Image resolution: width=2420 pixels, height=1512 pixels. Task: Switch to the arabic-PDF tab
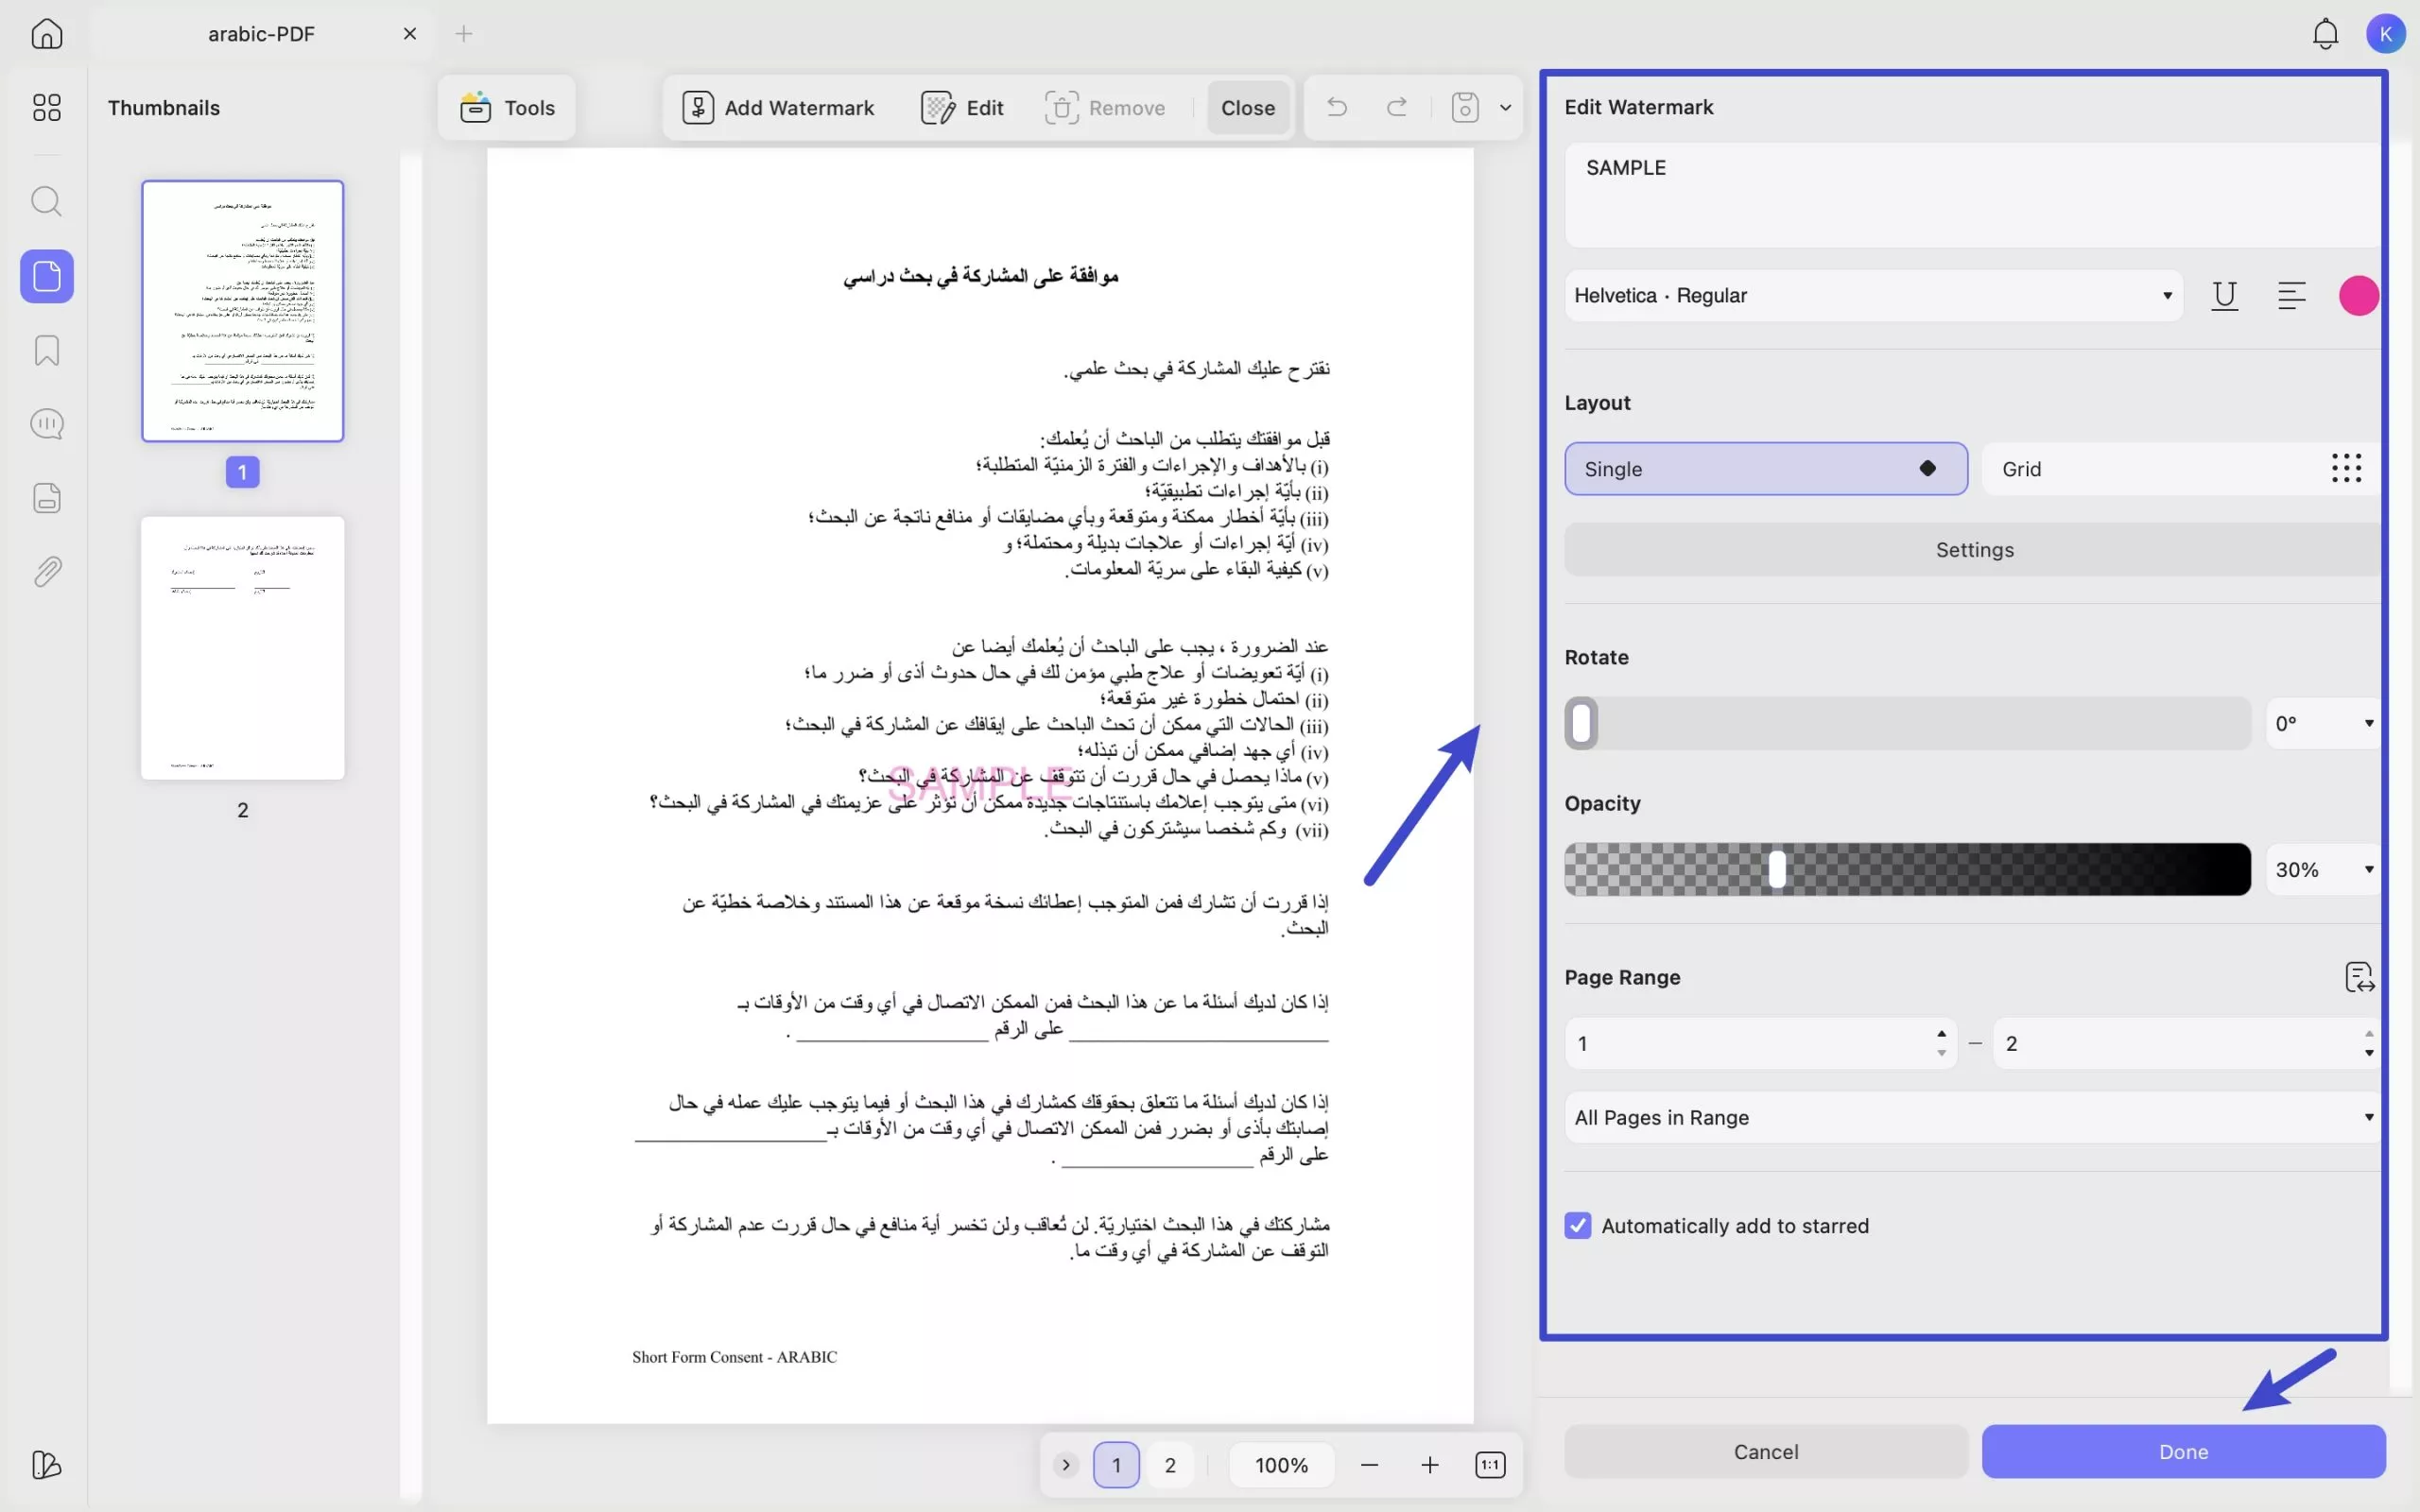262,33
